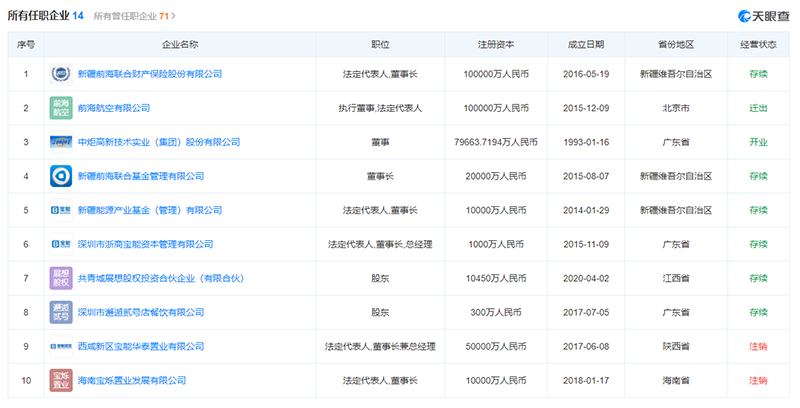Click the 迁出 status in row 2
Screen dimensions: 800x408
758,108
